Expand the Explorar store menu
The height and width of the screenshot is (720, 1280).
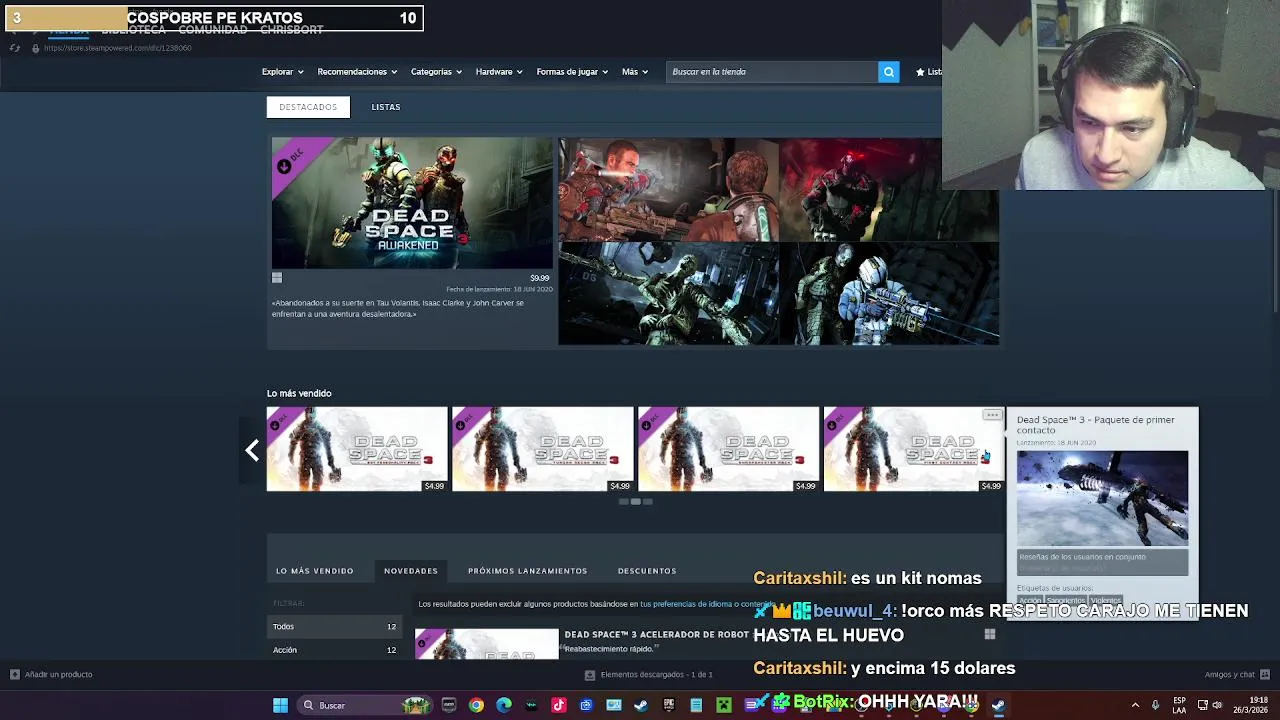(282, 72)
